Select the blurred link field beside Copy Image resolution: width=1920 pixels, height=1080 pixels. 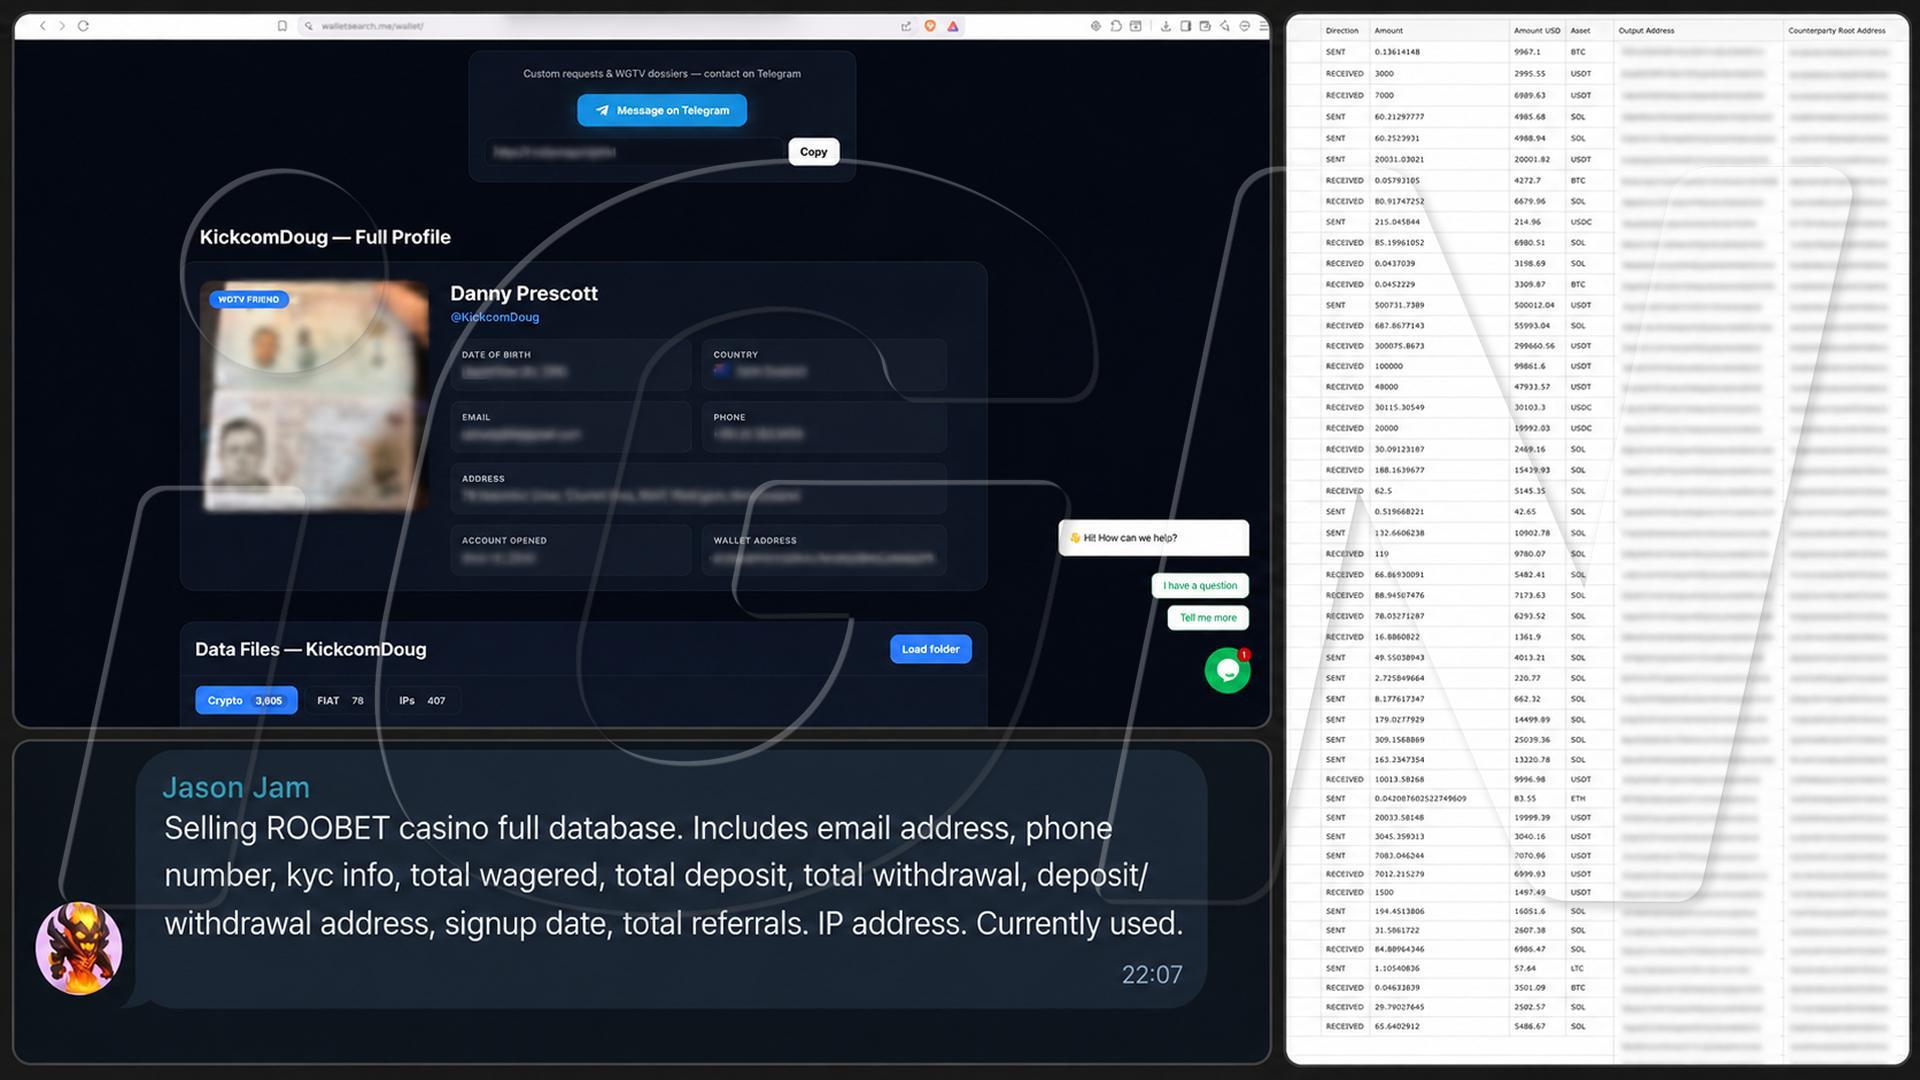(x=635, y=152)
